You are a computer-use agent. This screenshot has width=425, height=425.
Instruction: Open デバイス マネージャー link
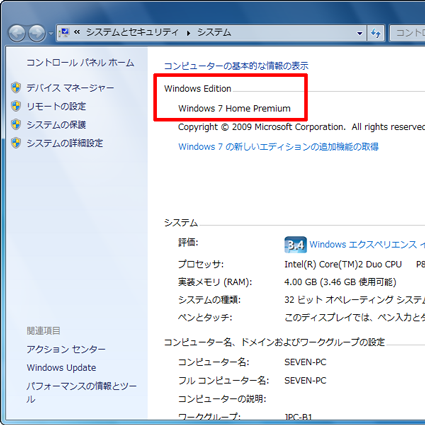(x=70, y=88)
